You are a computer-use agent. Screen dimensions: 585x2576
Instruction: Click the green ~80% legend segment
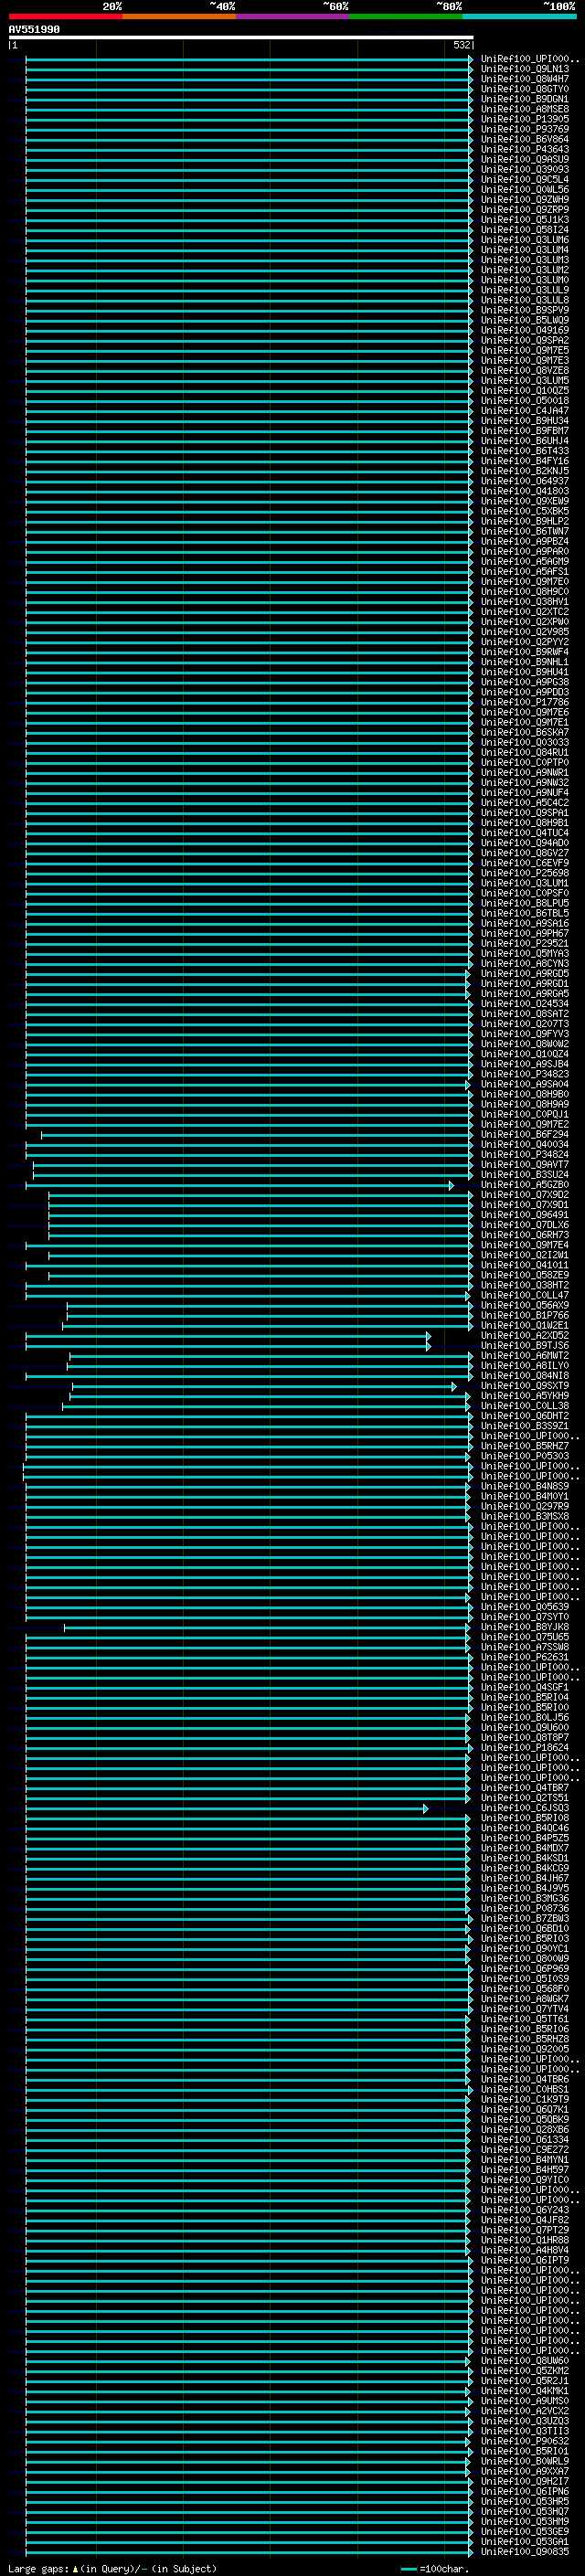point(406,16)
